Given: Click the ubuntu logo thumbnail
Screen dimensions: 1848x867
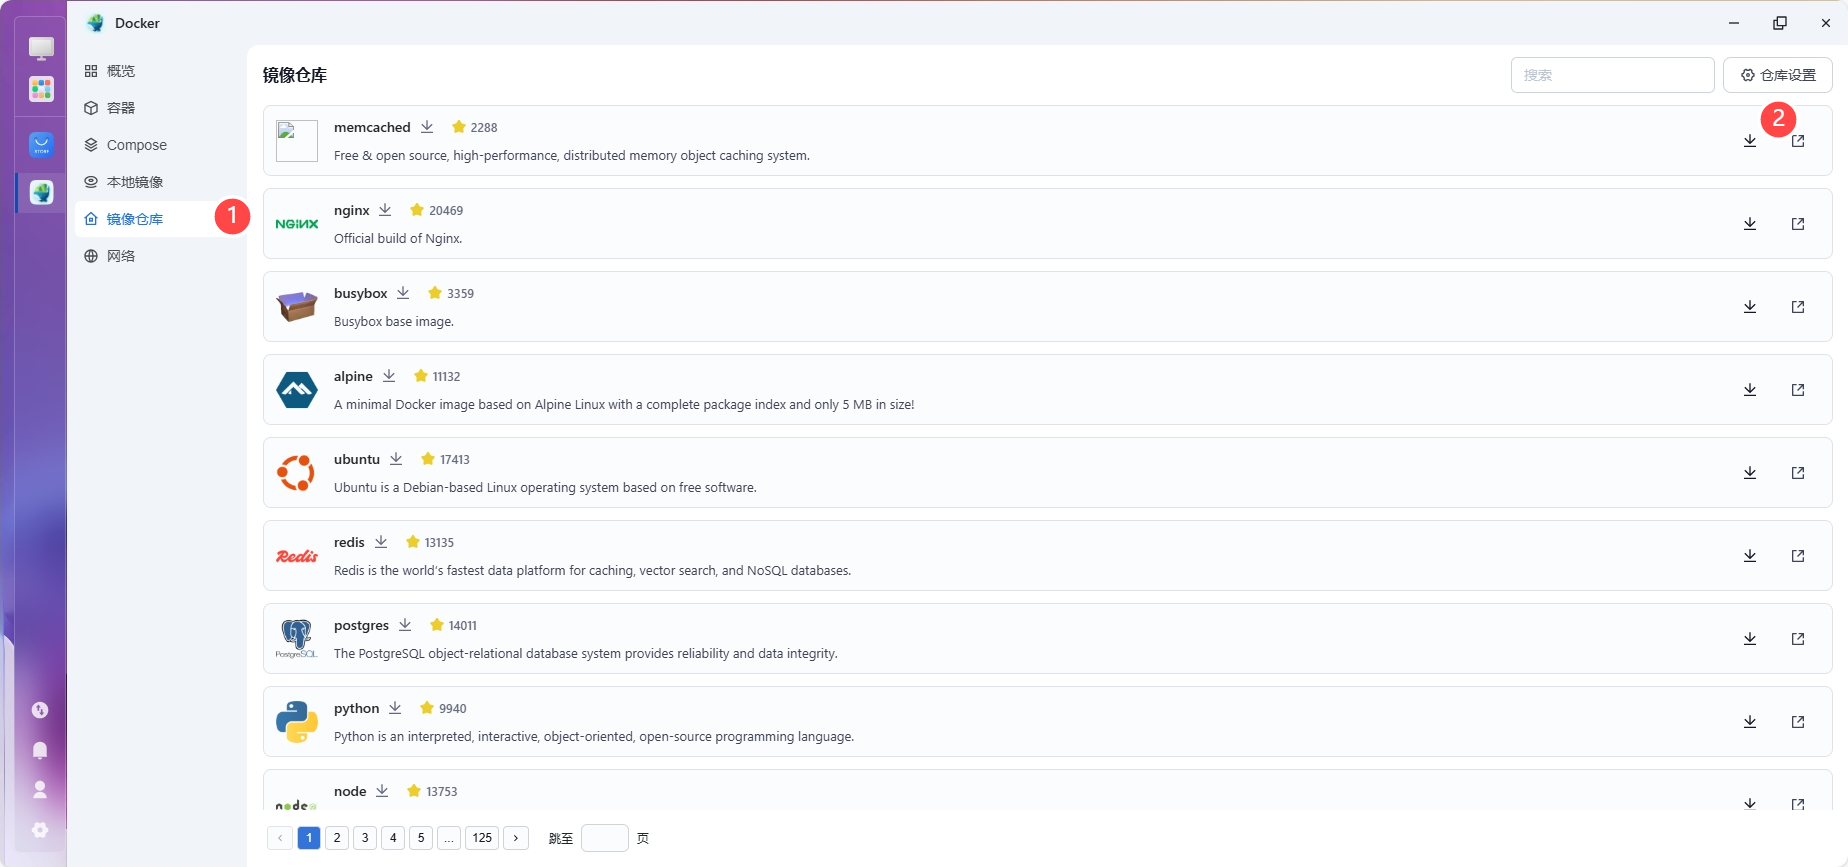Looking at the screenshot, I should coord(296,473).
